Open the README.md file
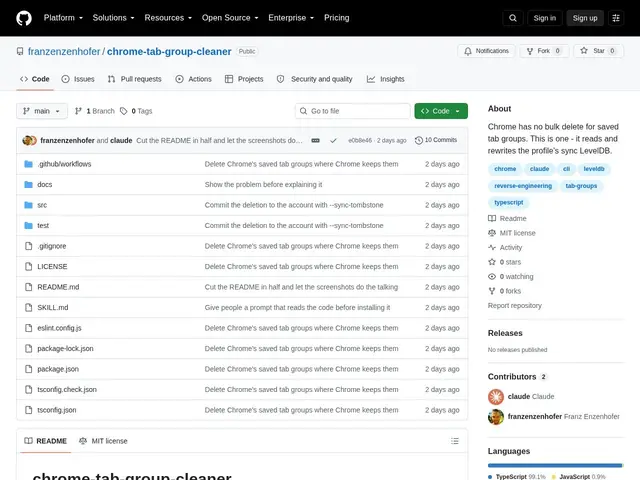This screenshot has width=640, height=480. 58,287
